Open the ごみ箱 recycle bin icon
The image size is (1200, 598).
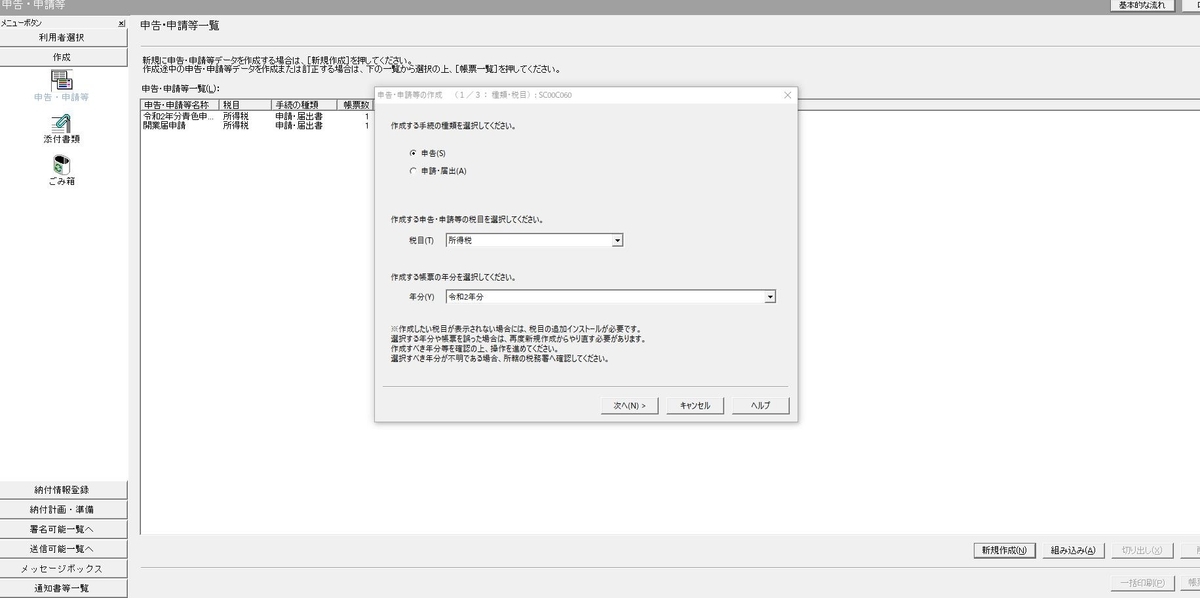(60, 168)
